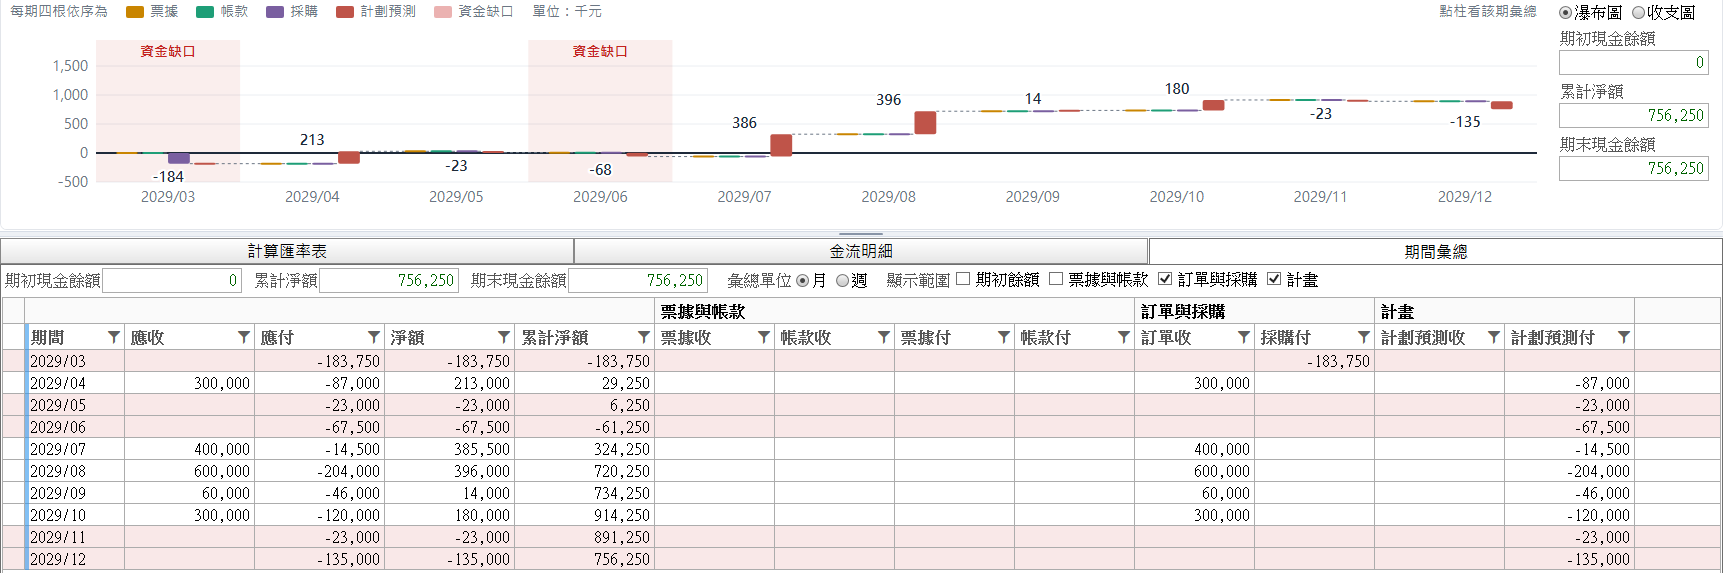Select the 瀑布圖 chart mode radio

point(1566,13)
